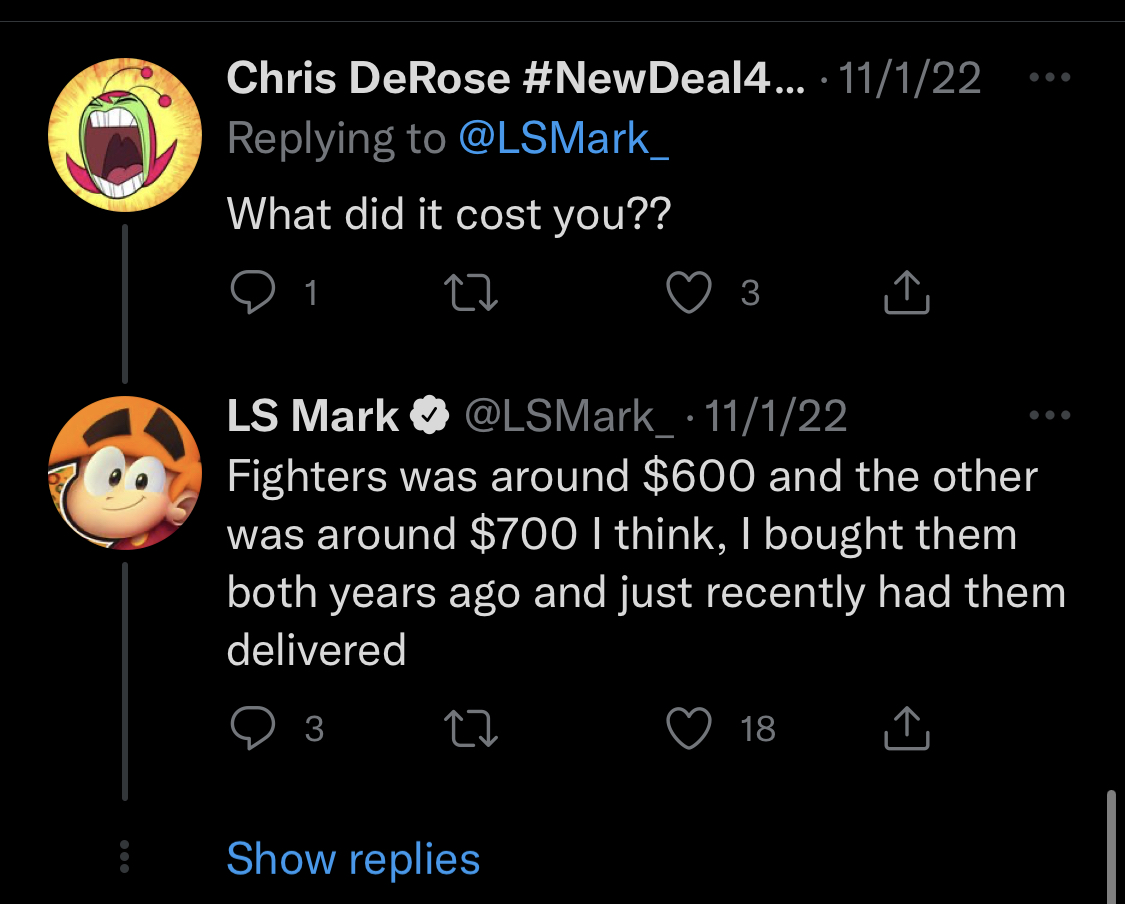Click Chris DeRose's display name
The image size is (1125, 904).
pos(515,78)
